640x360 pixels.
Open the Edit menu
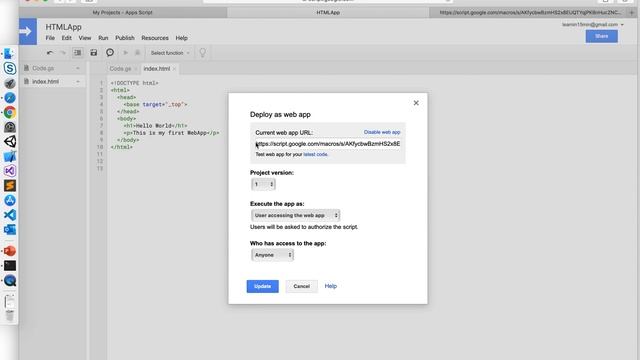[67, 38]
